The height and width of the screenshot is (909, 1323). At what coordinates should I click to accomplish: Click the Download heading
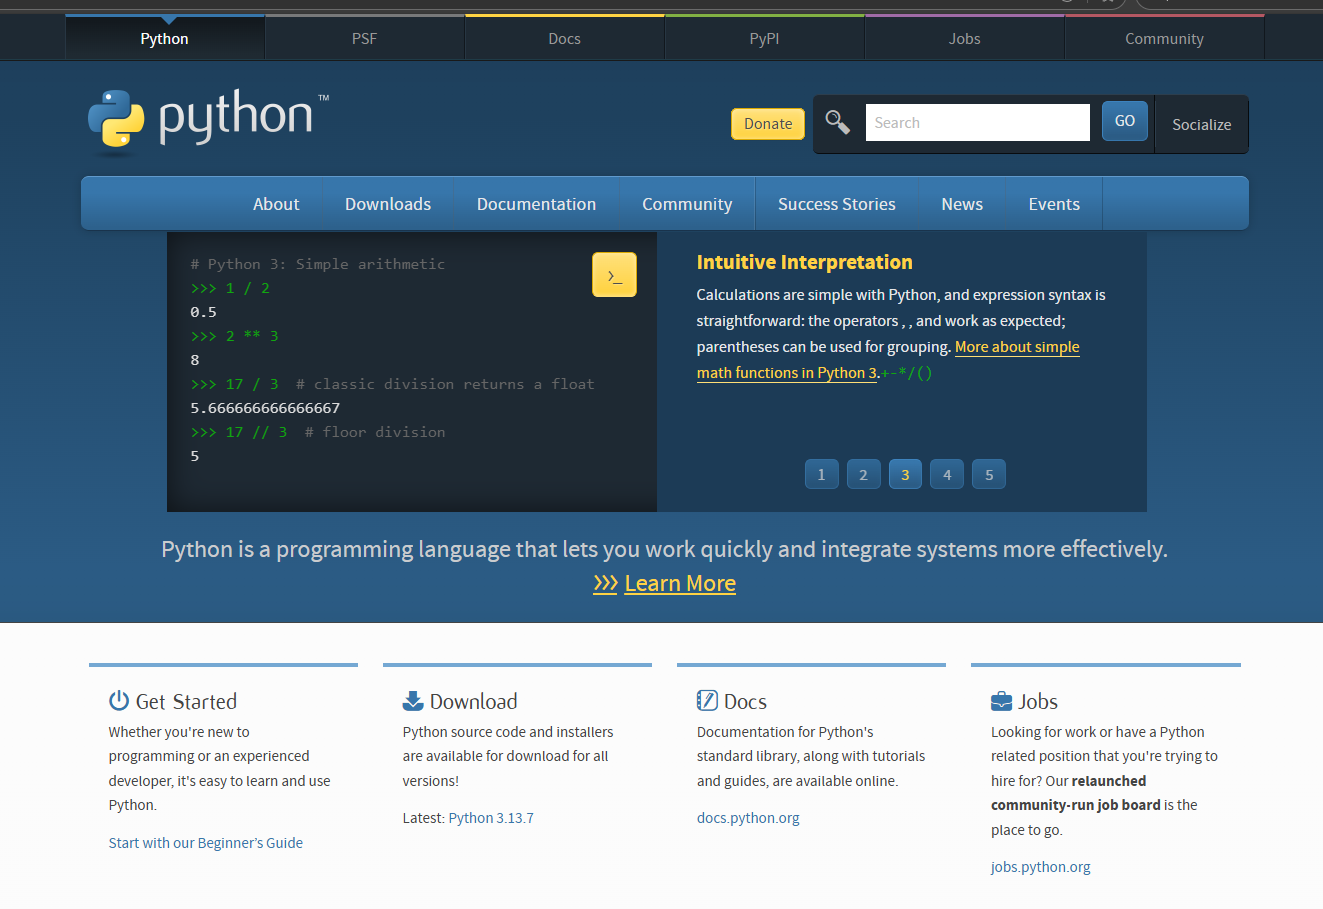click(474, 701)
